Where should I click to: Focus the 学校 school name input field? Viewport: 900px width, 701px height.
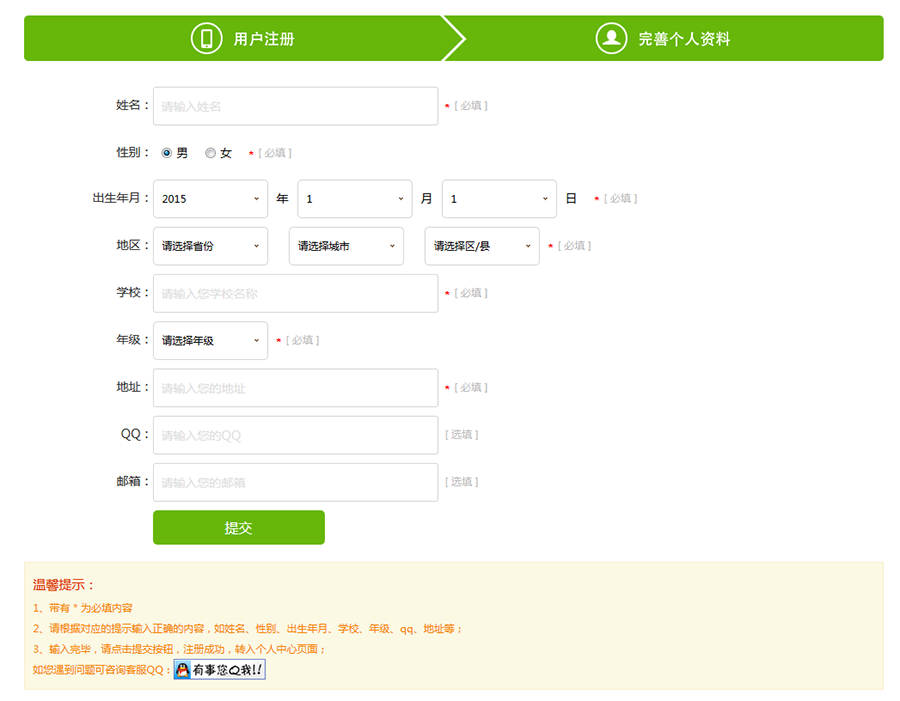296,293
